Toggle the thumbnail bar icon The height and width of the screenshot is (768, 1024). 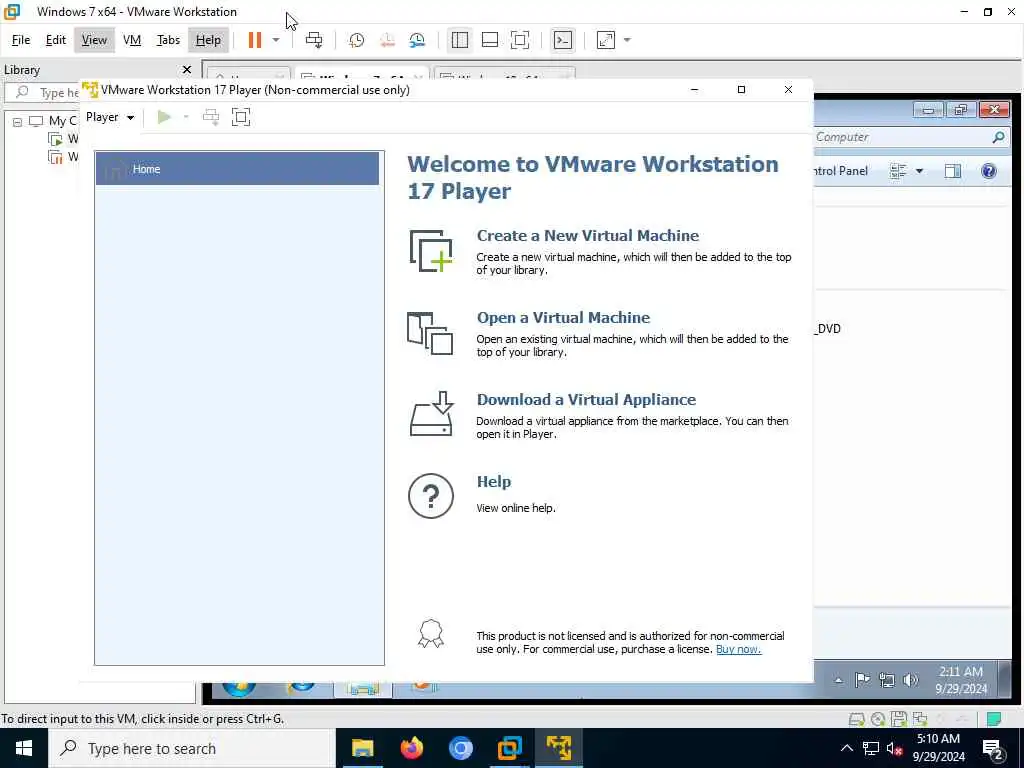point(490,40)
